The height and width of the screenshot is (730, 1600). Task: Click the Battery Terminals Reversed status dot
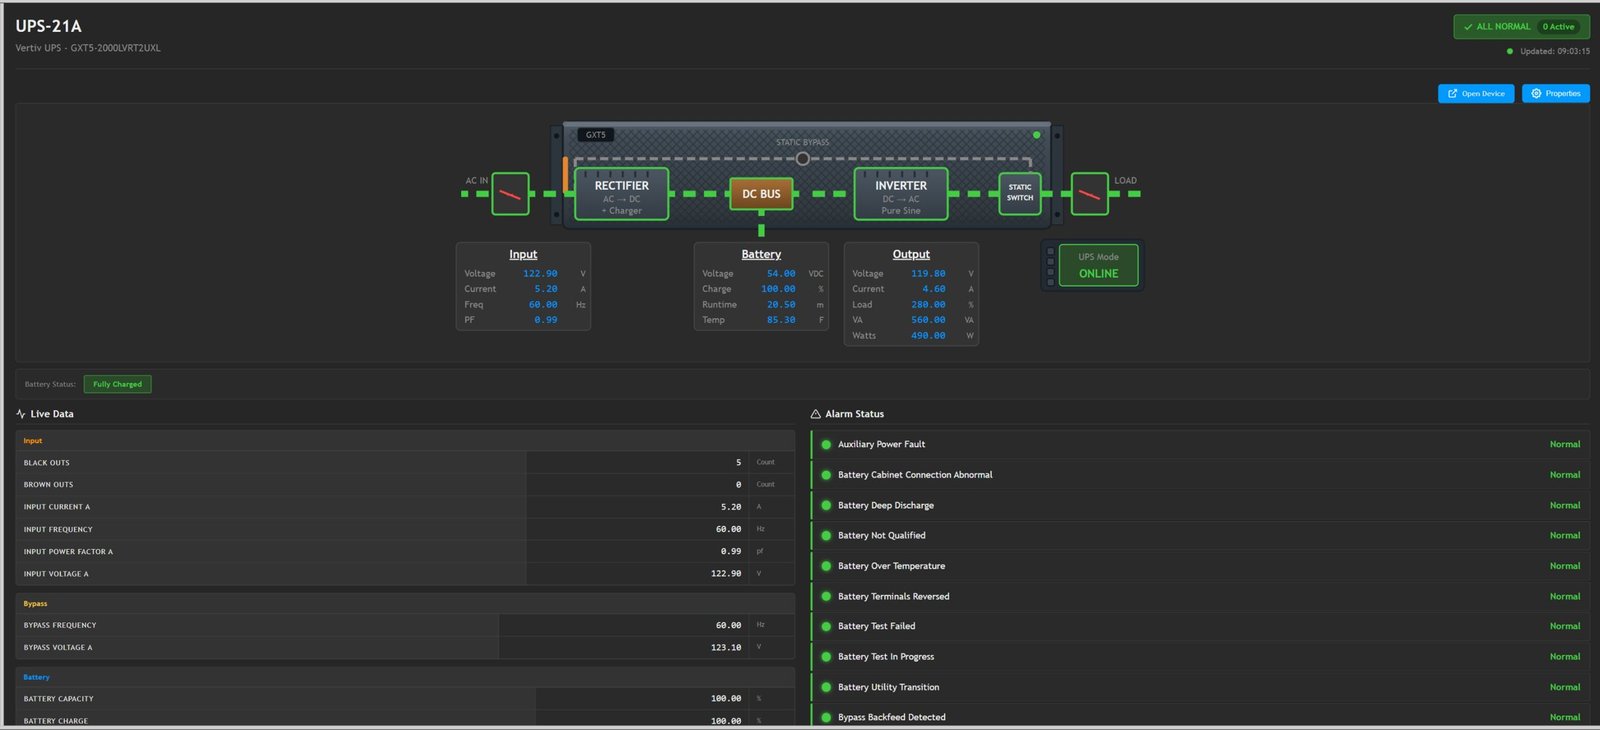[826, 597]
